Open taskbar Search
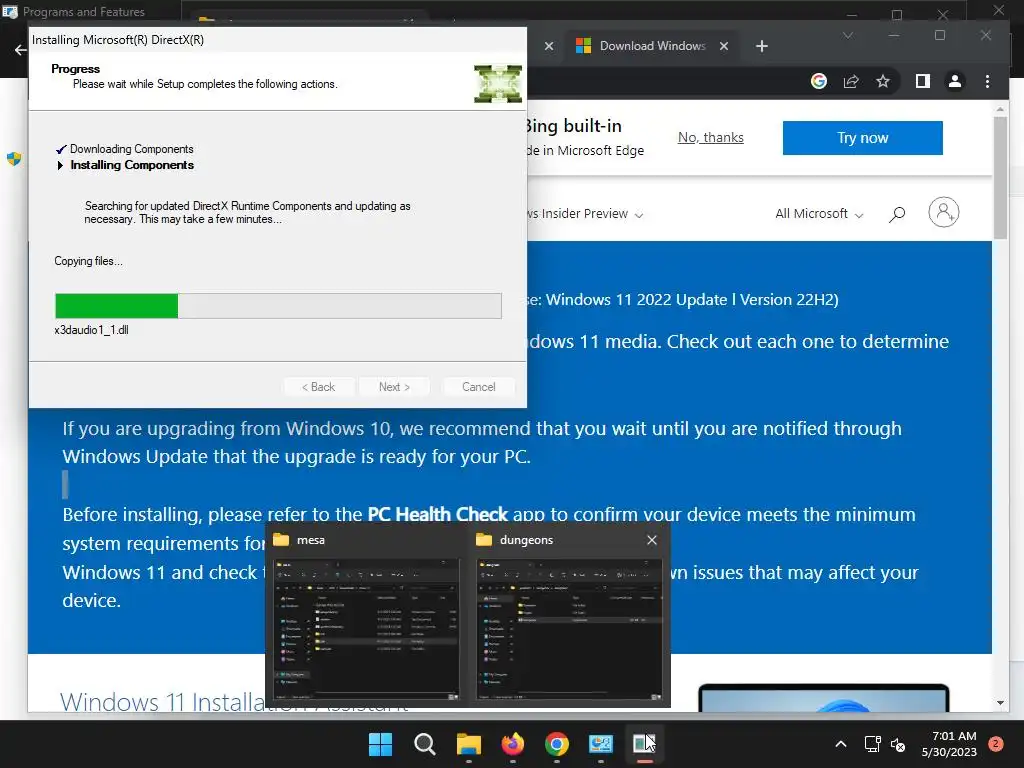1024x768 pixels. 424,744
